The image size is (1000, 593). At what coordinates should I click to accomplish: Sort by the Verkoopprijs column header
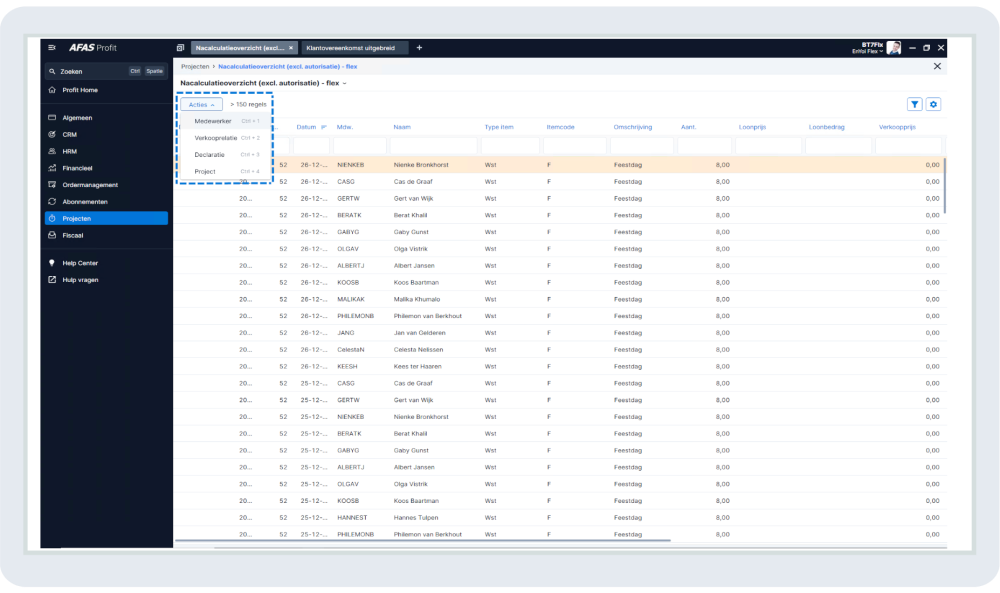coord(897,128)
